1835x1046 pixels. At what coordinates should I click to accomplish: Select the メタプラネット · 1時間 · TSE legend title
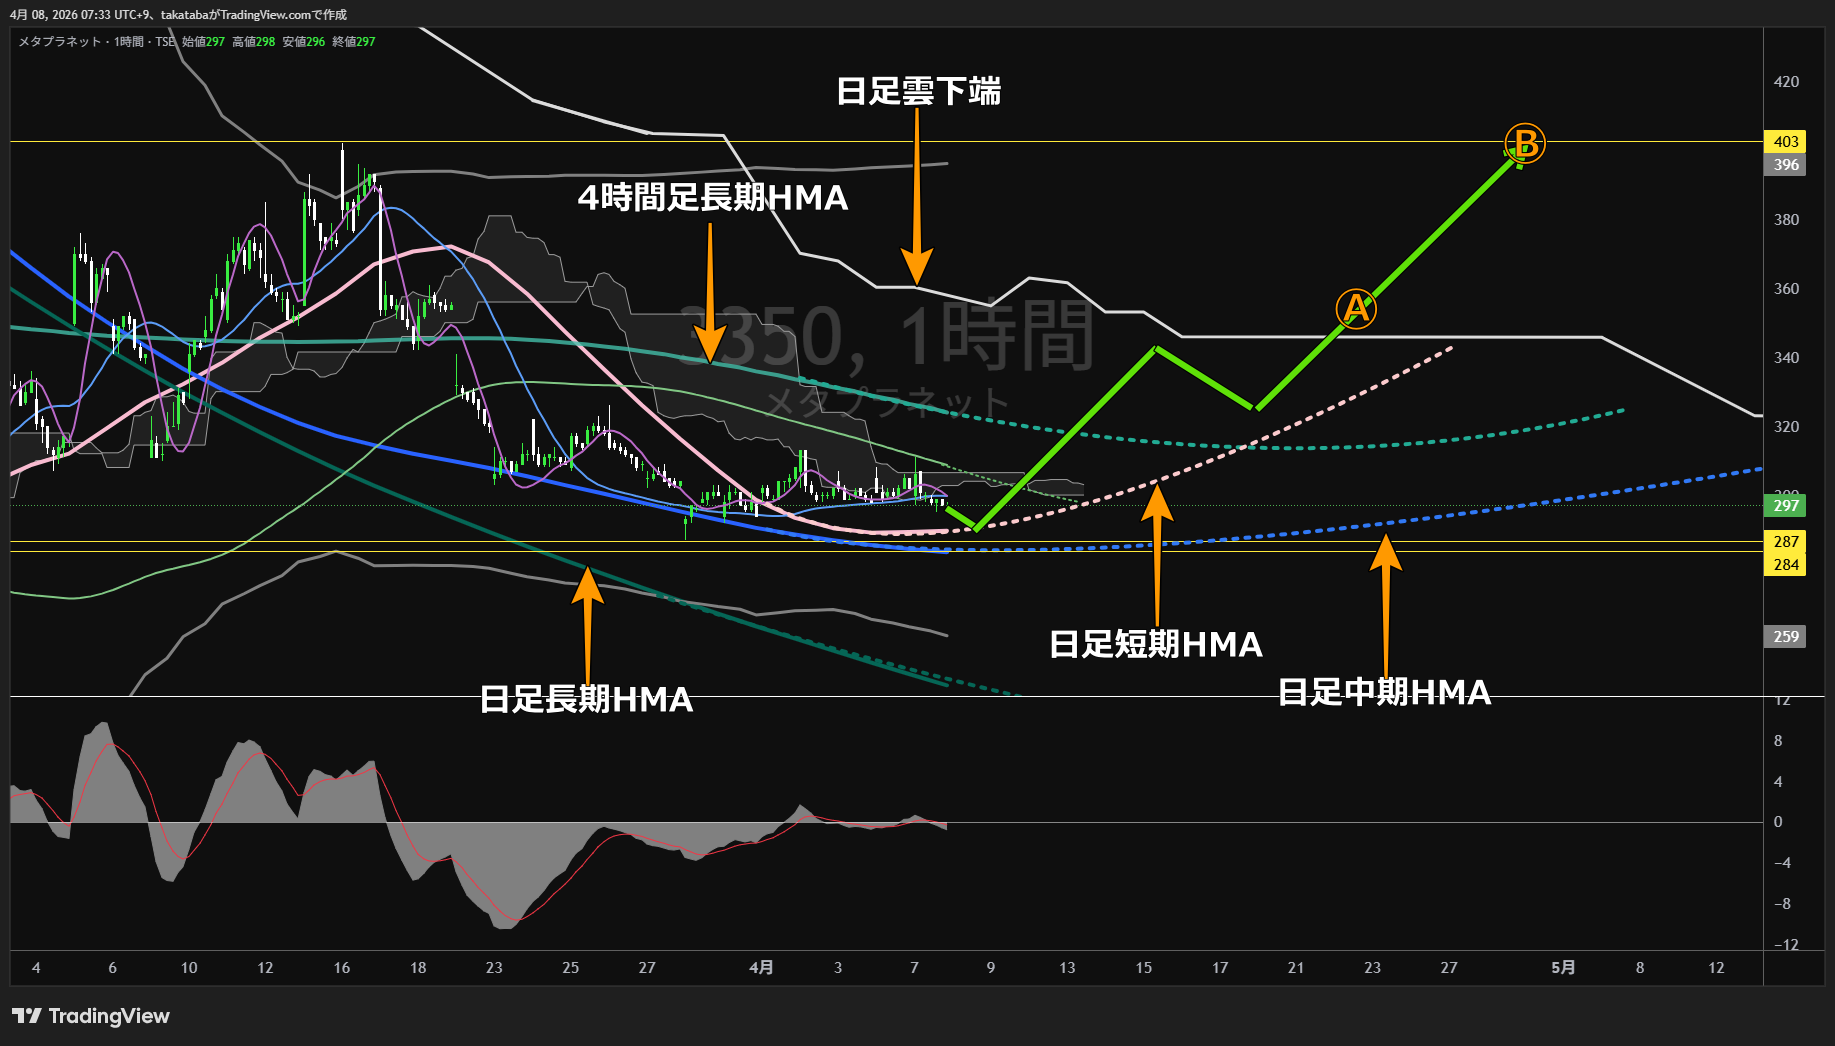click(x=97, y=42)
